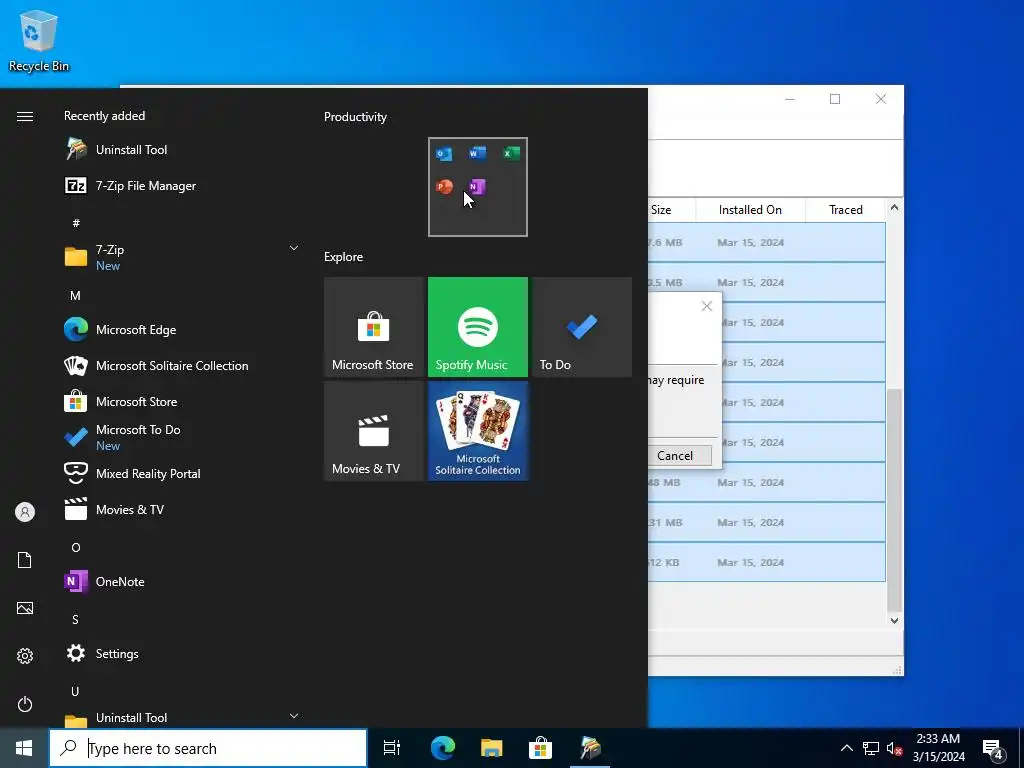Image resolution: width=1024 pixels, height=768 pixels.
Task: Open network status tray icon
Action: pyautogui.click(x=871, y=748)
